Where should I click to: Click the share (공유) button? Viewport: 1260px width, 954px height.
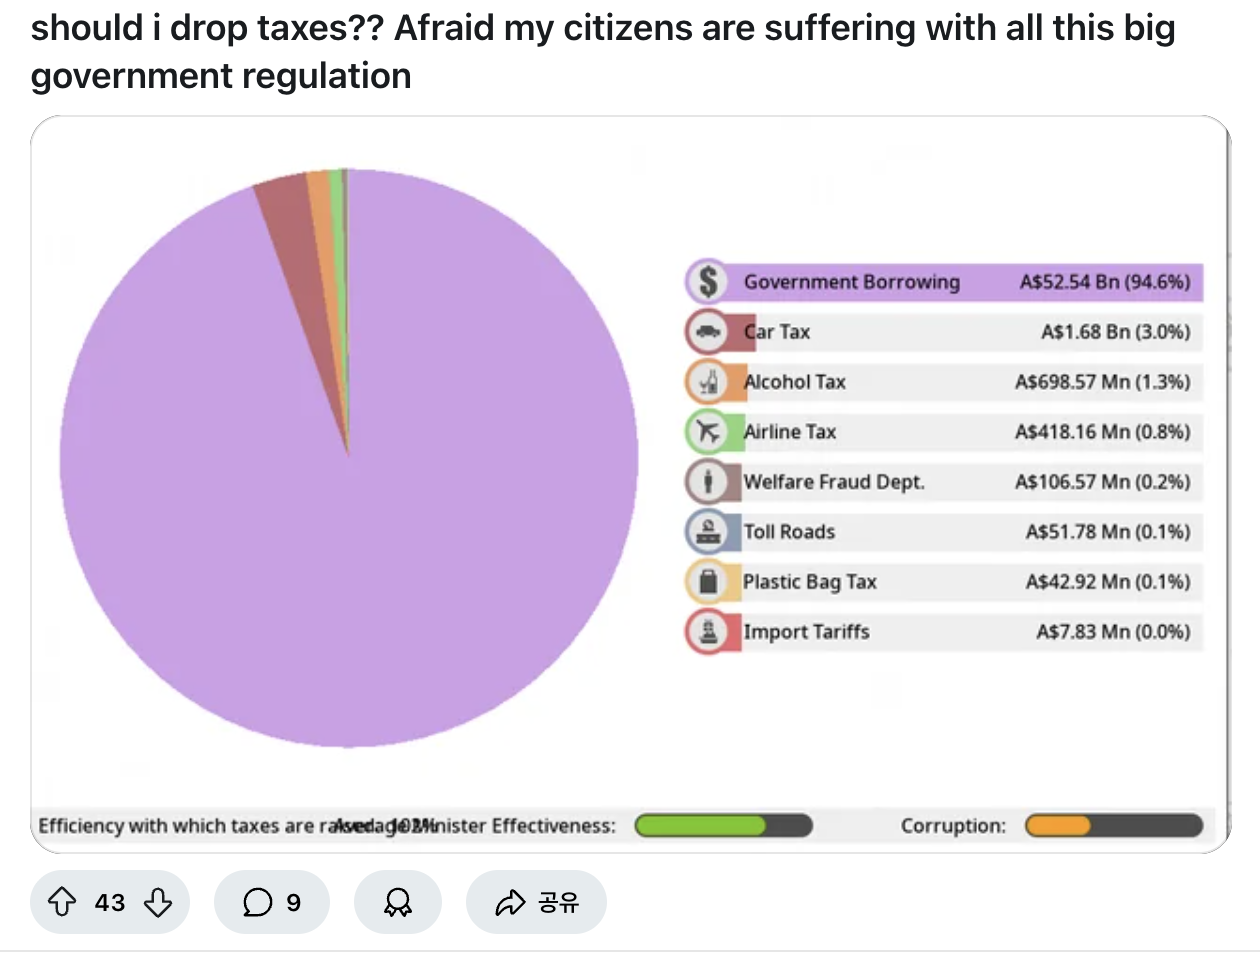point(536,903)
